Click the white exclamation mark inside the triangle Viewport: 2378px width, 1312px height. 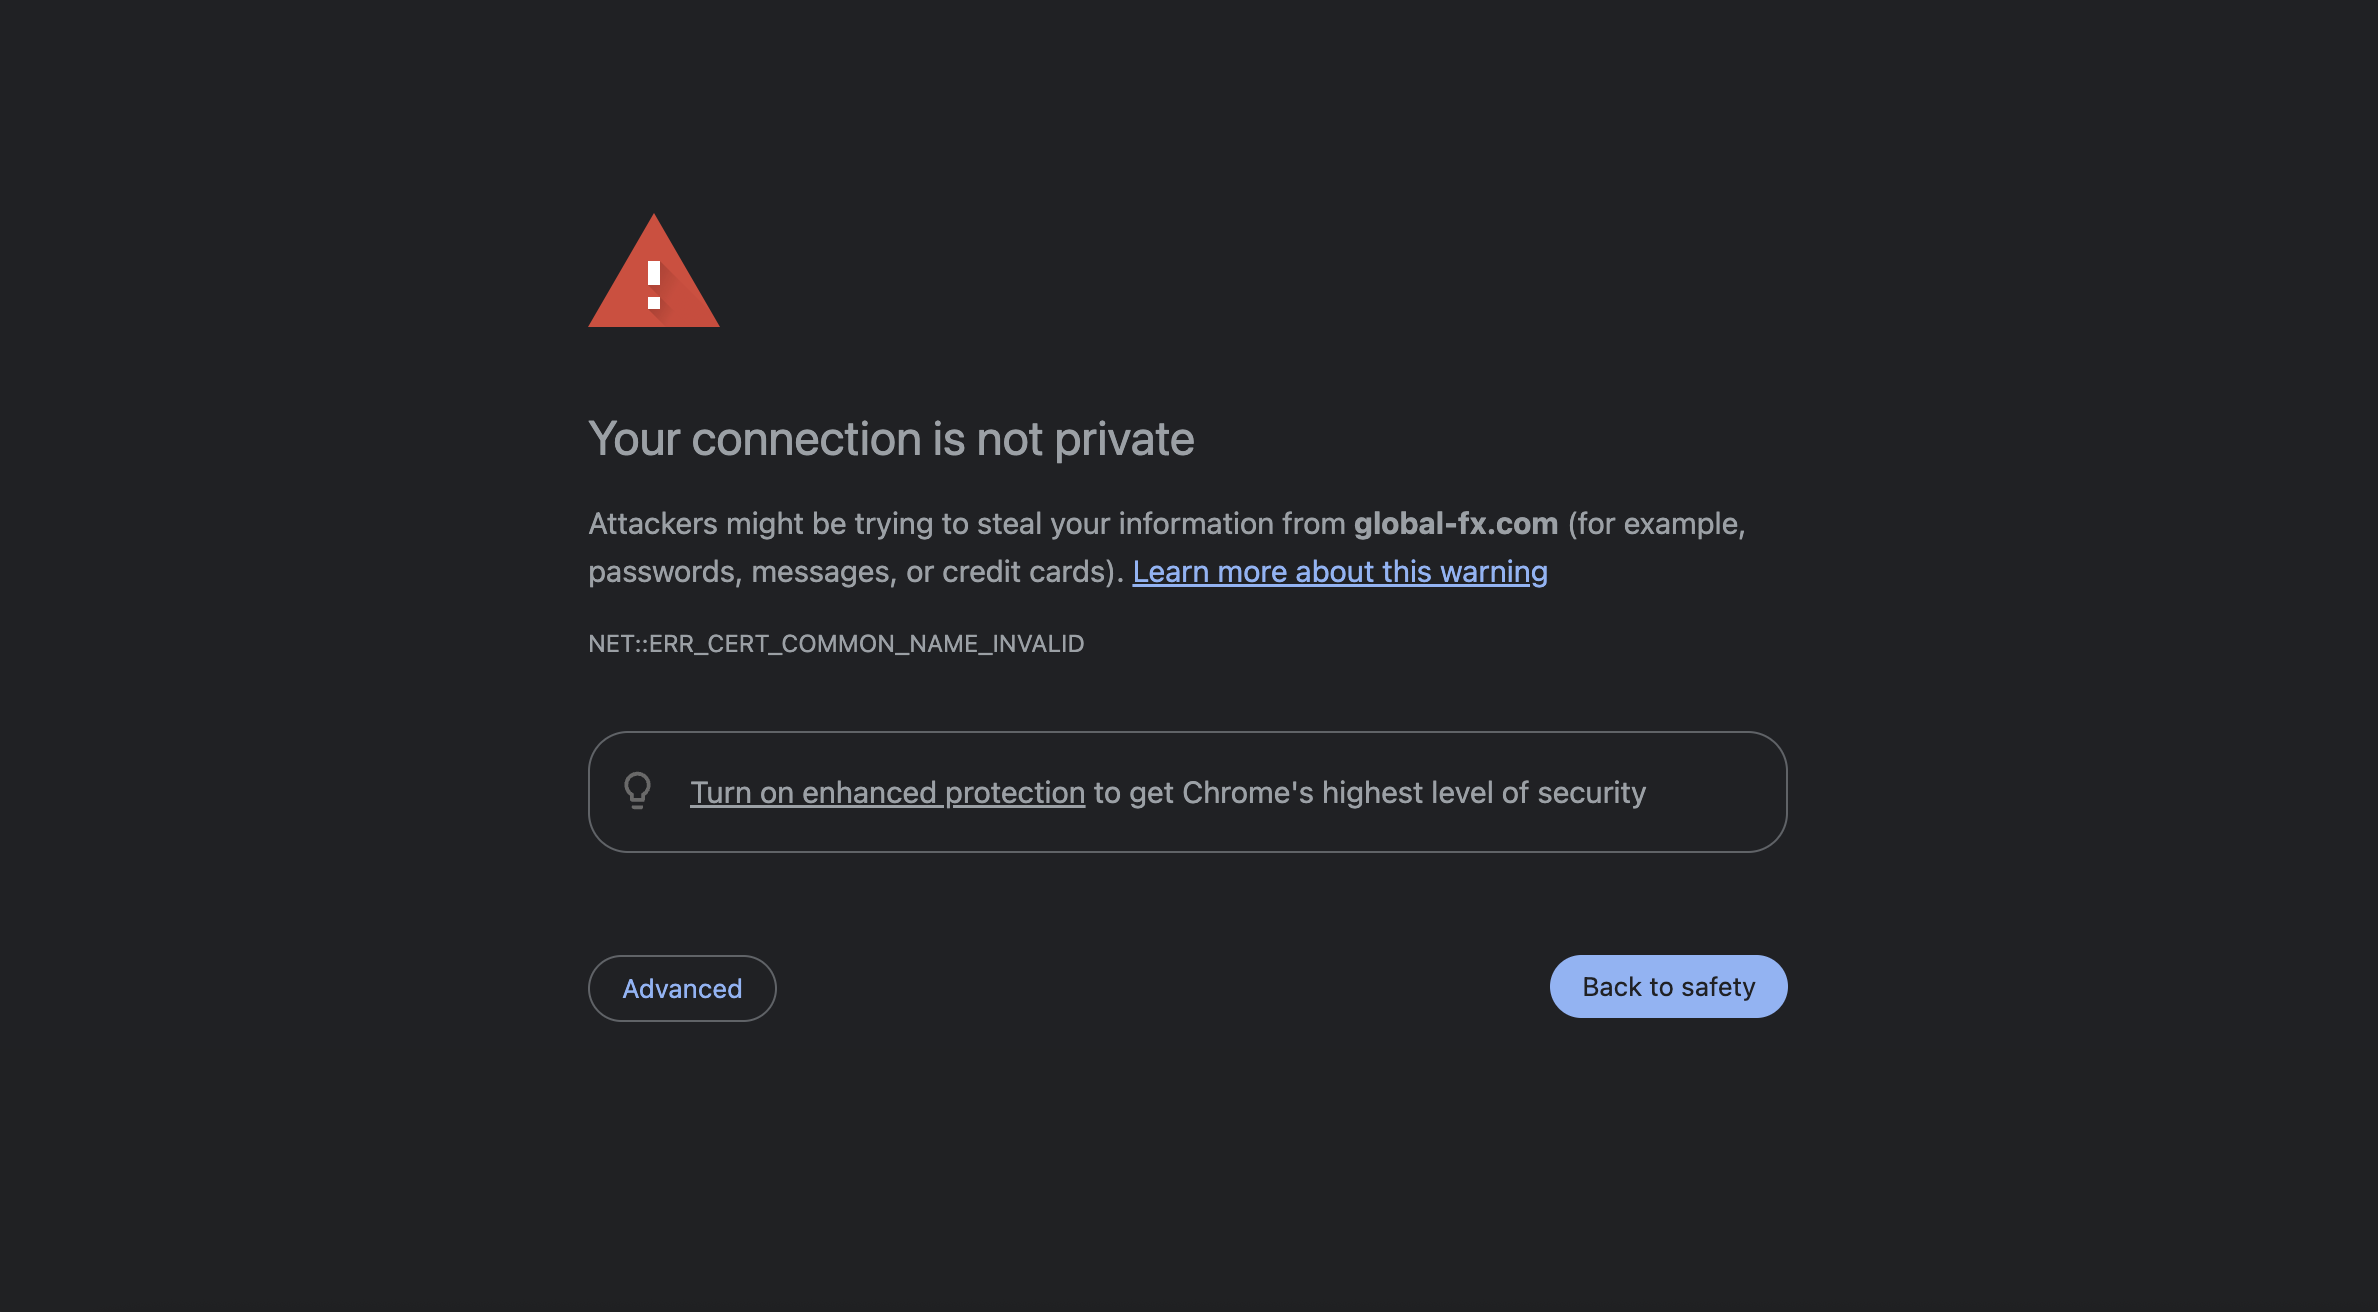point(654,284)
